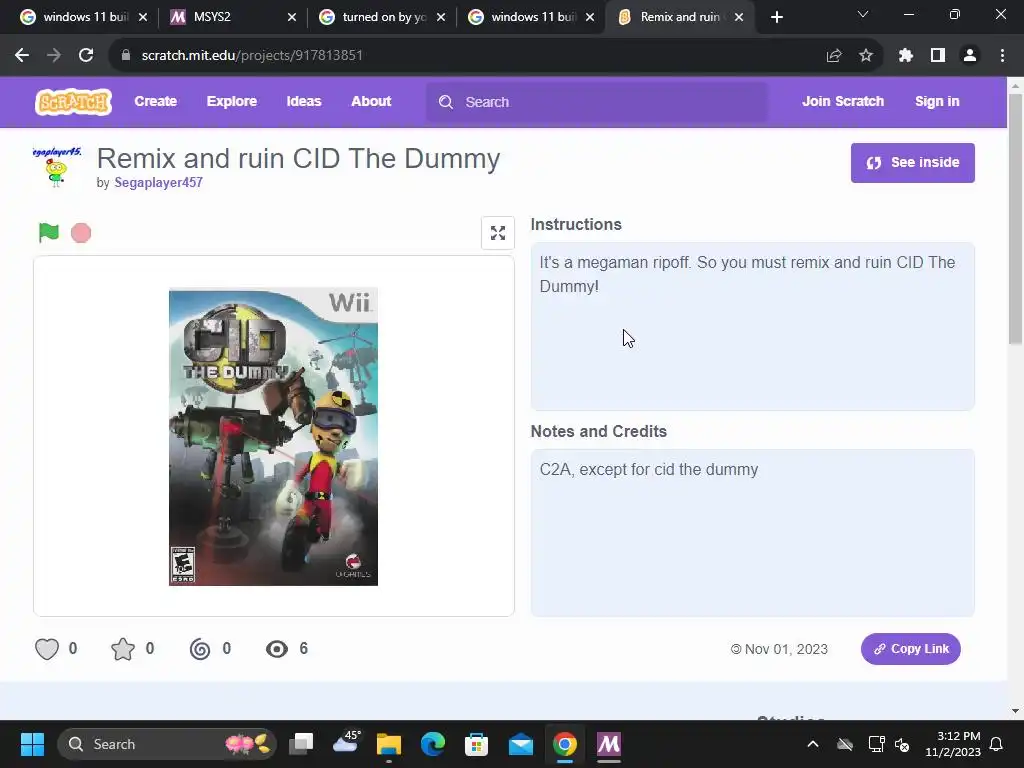The width and height of the screenshot is (1024, 768).
Task: Switch to first 'windows 11 buil' tab
Action: (83, 17)
